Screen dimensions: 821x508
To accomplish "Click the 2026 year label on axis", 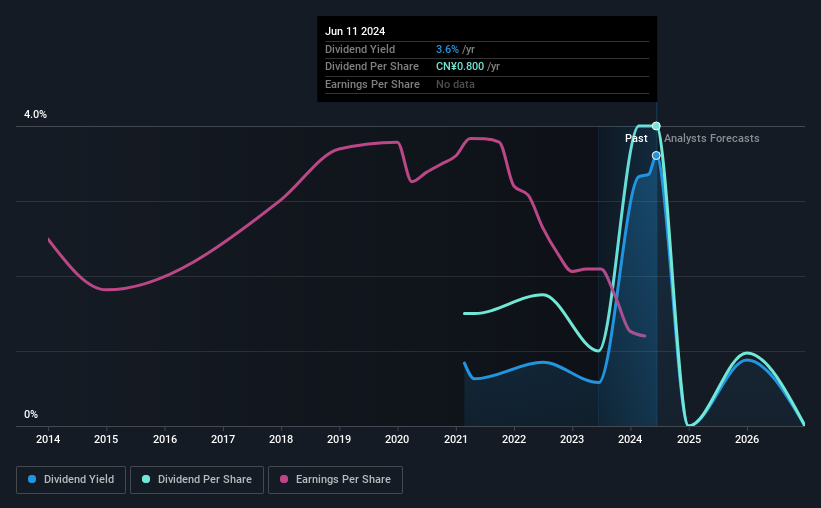I will coord(747,439).
